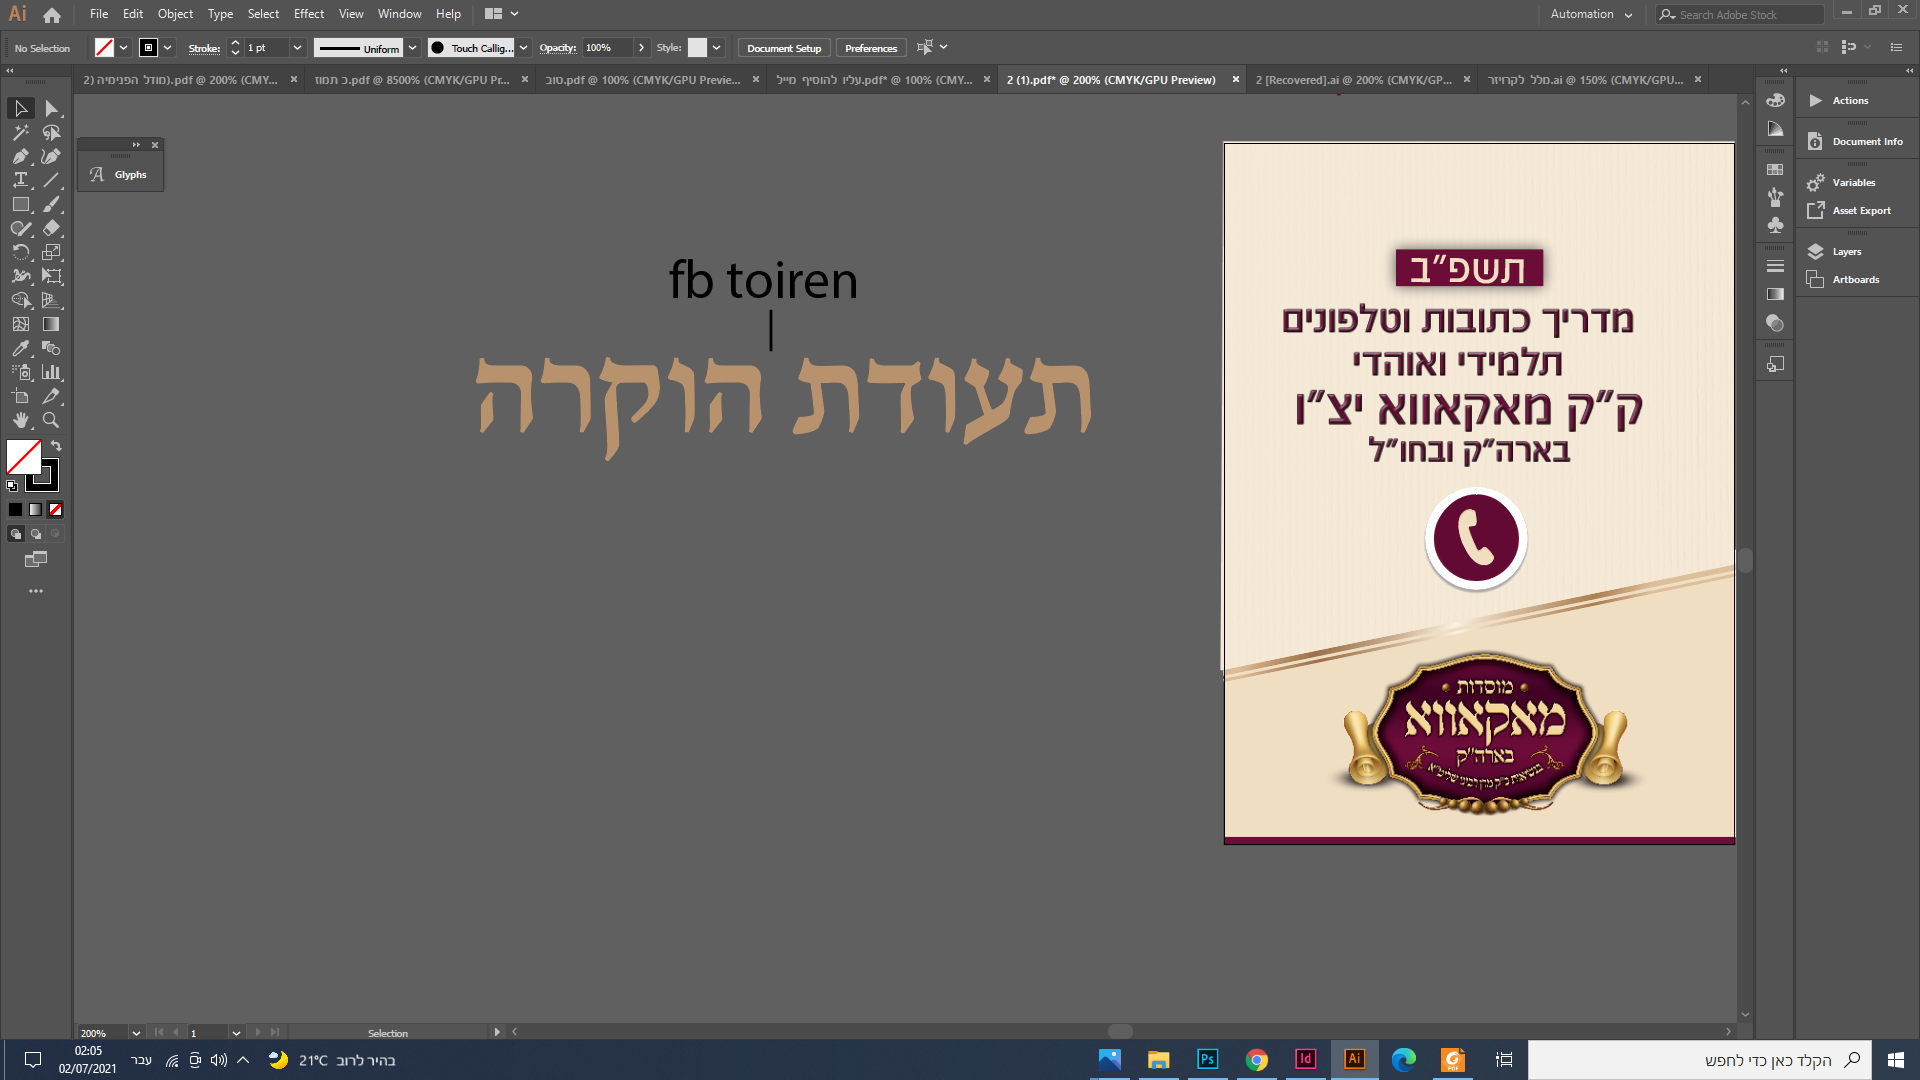Select the Rectangle tool

20,204
